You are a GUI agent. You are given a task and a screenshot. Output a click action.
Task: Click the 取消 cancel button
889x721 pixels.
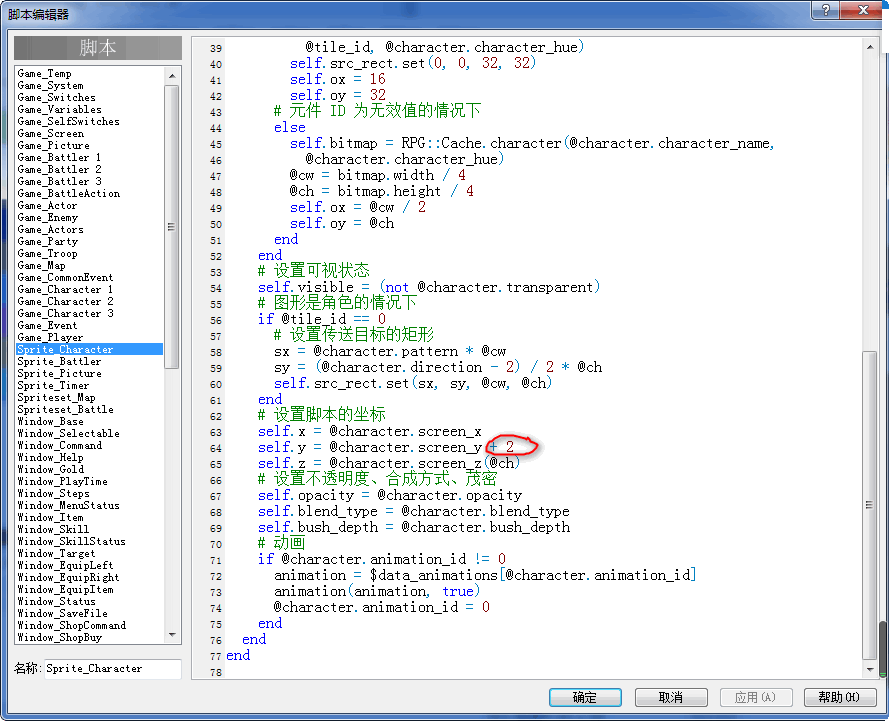[x=671, y=697]
